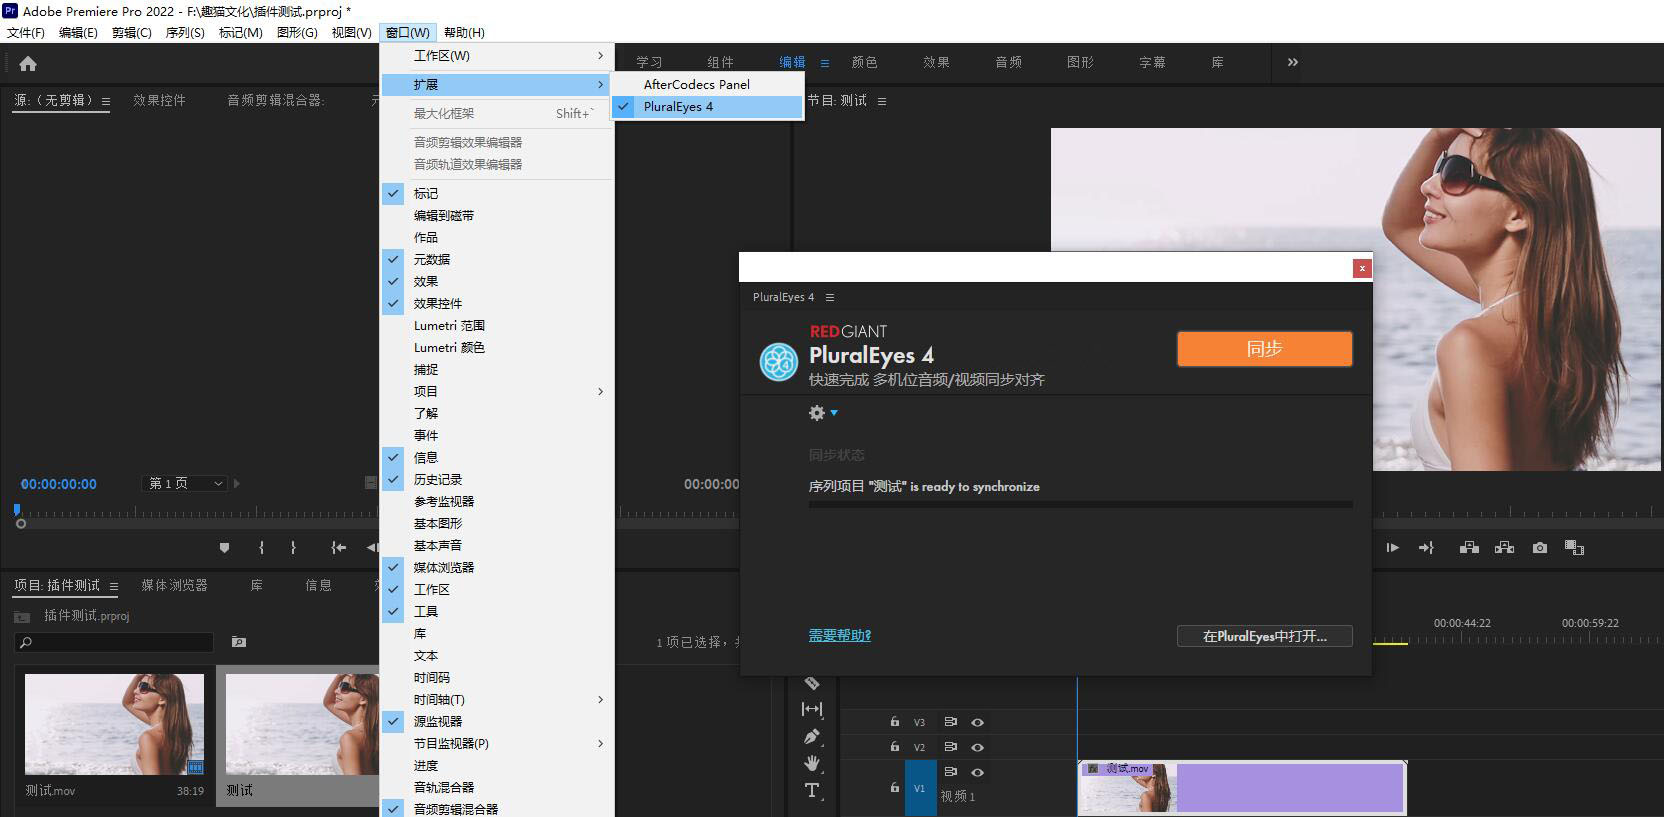Click the source monitor zoom scroll handle
Viewport: 1664px width, 817px height.
coord(21,524)
